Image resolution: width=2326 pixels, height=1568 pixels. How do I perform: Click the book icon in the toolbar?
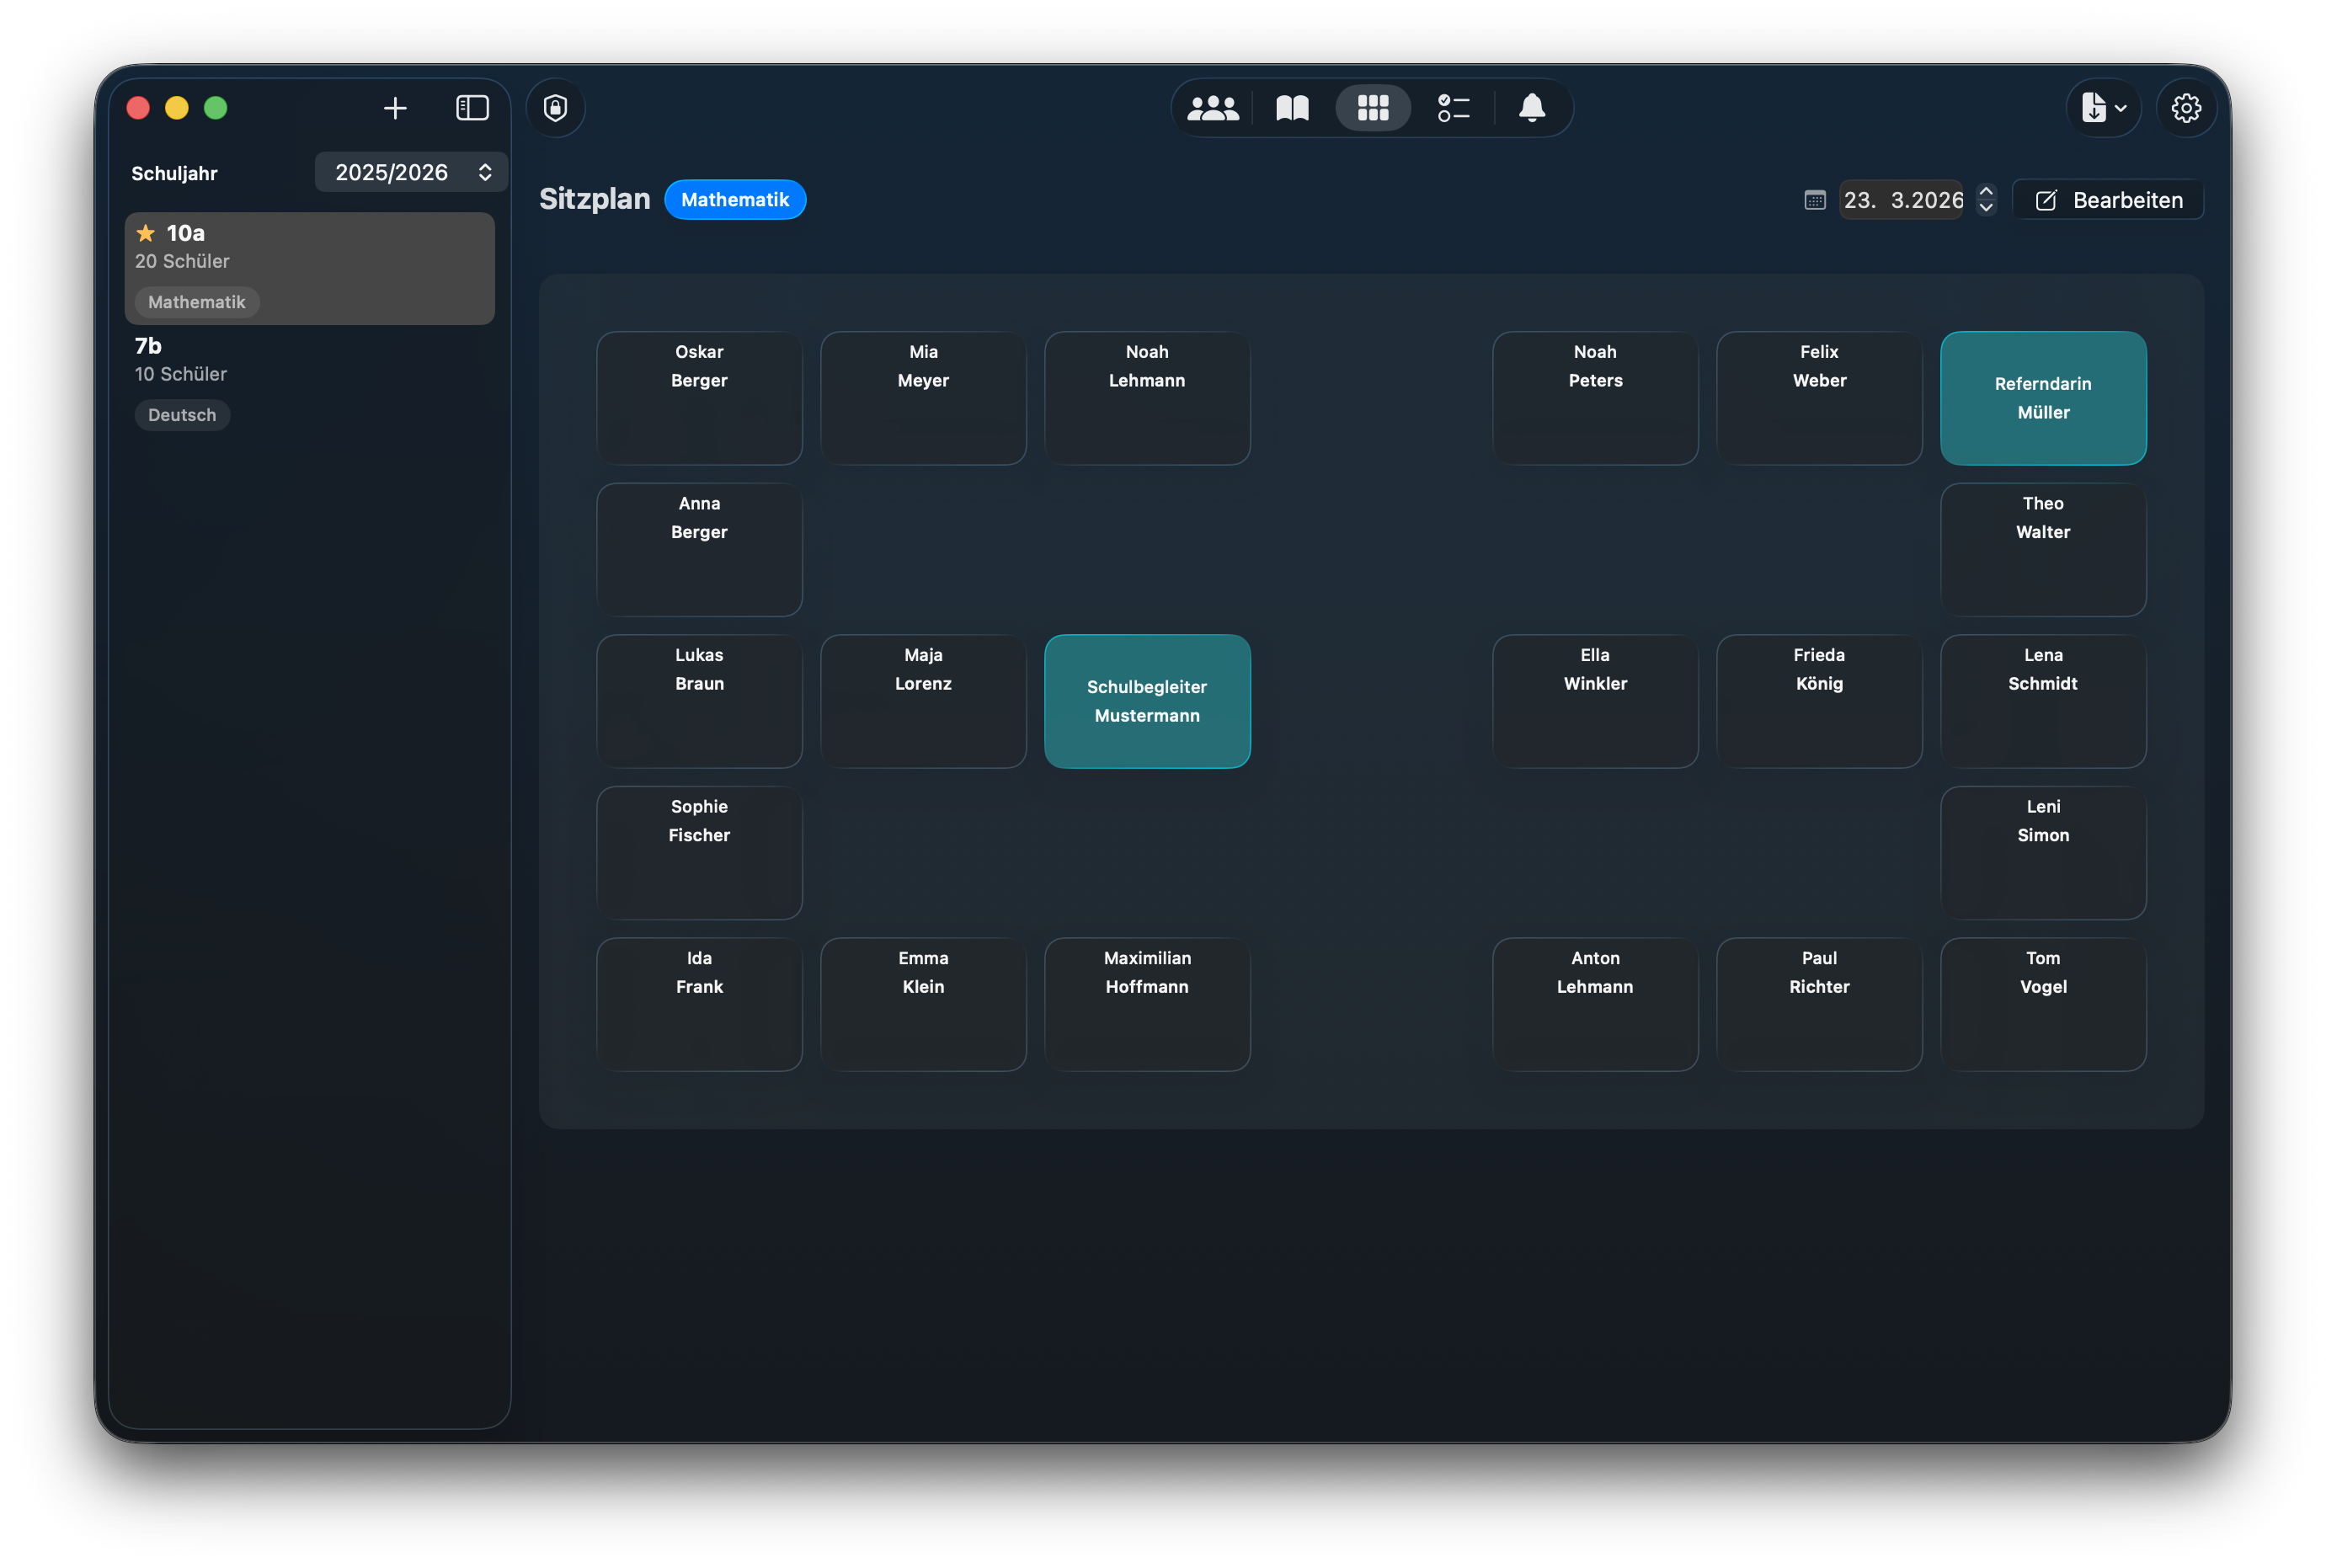point(1291,107)
